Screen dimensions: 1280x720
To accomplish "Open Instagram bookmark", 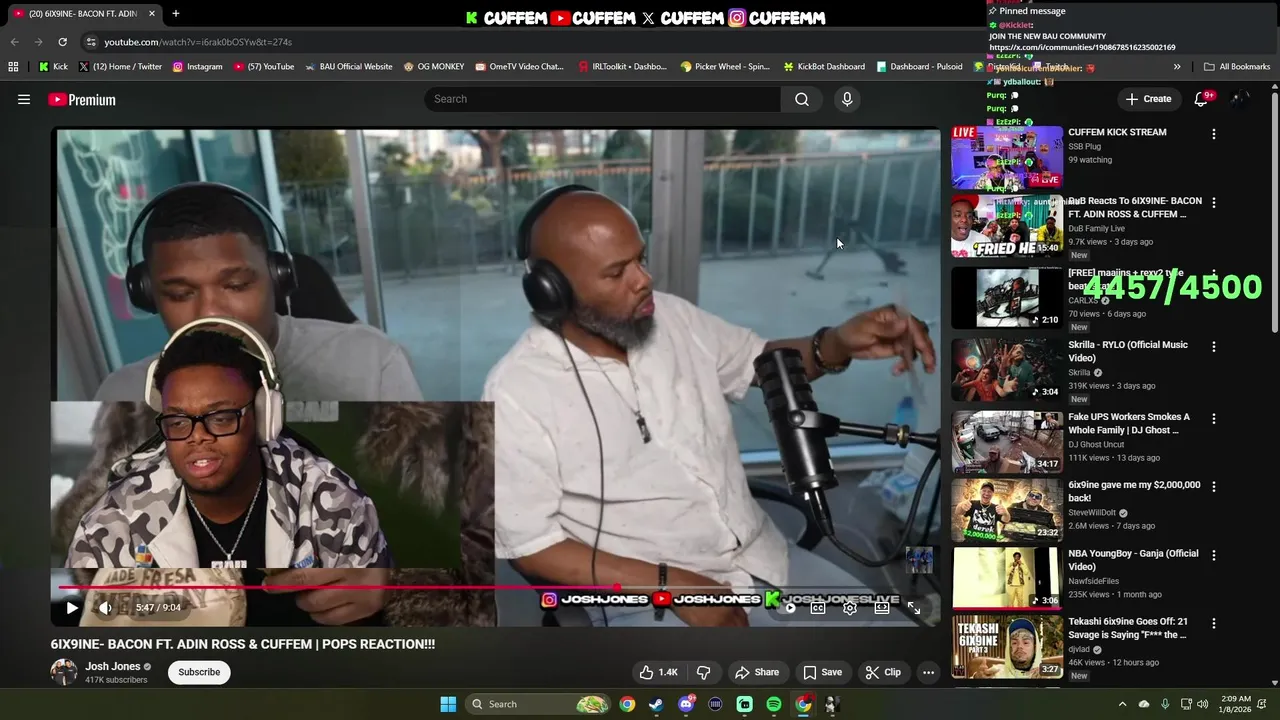I will 197,67.
